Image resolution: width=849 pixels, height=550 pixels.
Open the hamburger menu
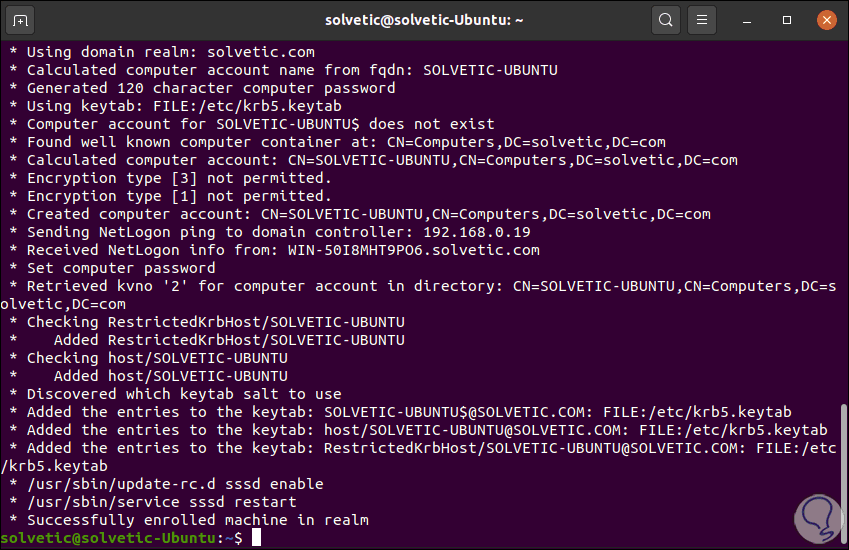pyautogui.click(x=703, y=19)
